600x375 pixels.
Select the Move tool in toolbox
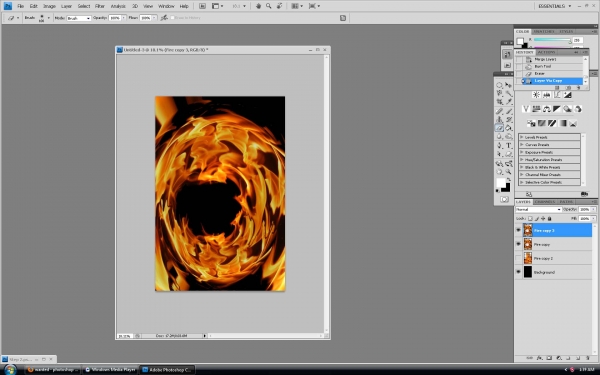click(509, 85)
